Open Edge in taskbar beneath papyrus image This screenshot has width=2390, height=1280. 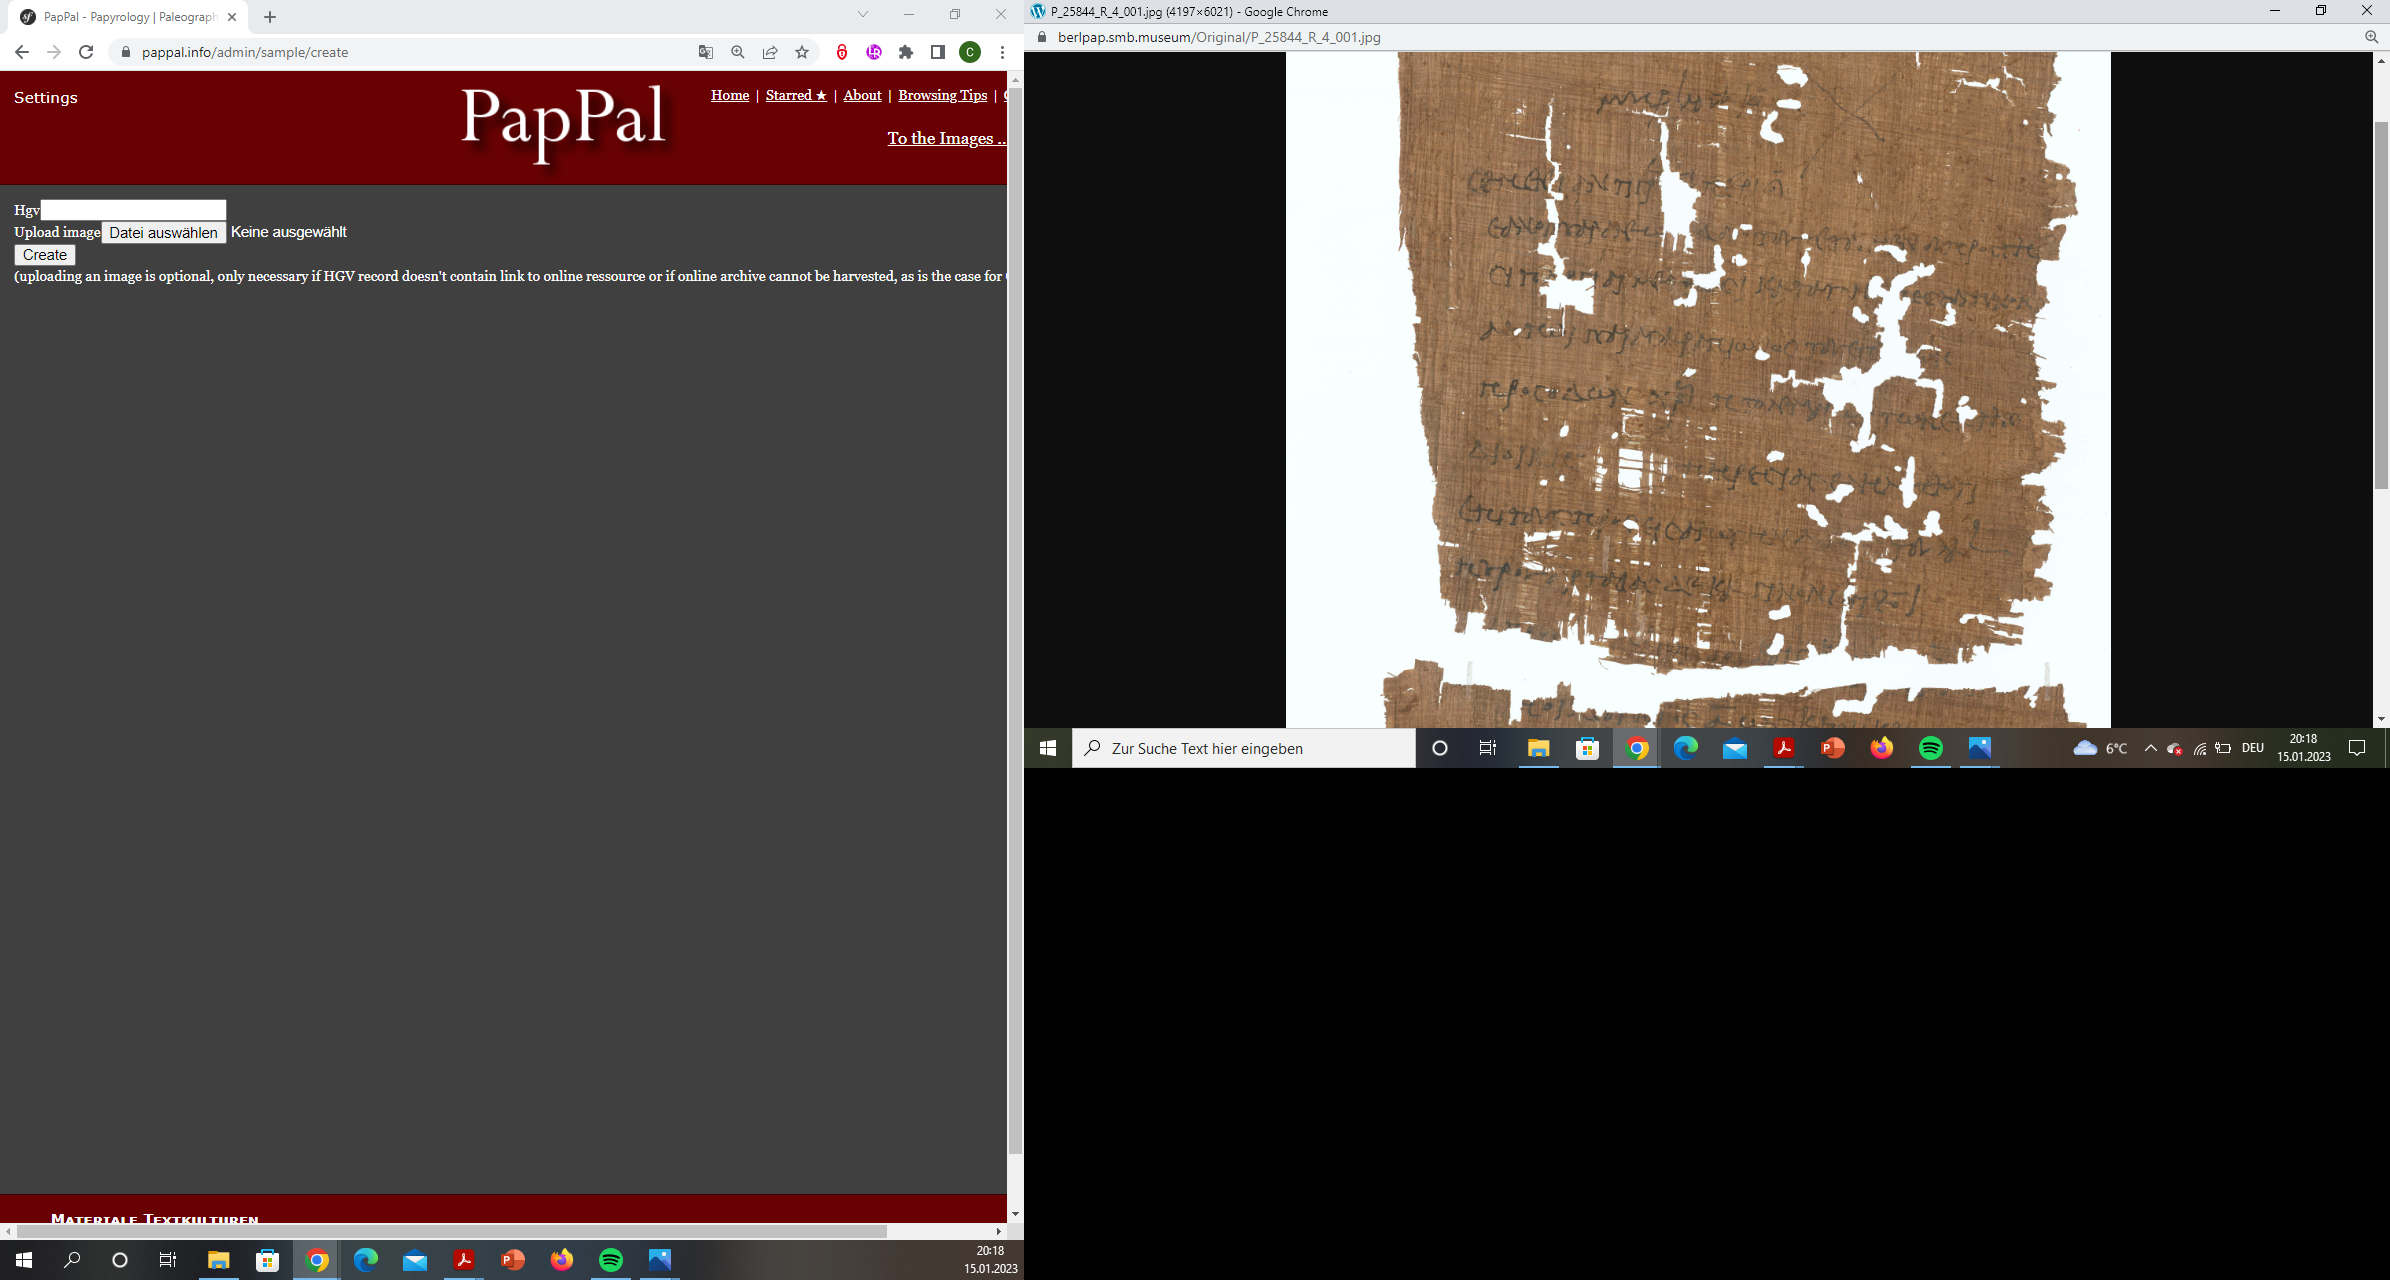(x=1686, y=748)
